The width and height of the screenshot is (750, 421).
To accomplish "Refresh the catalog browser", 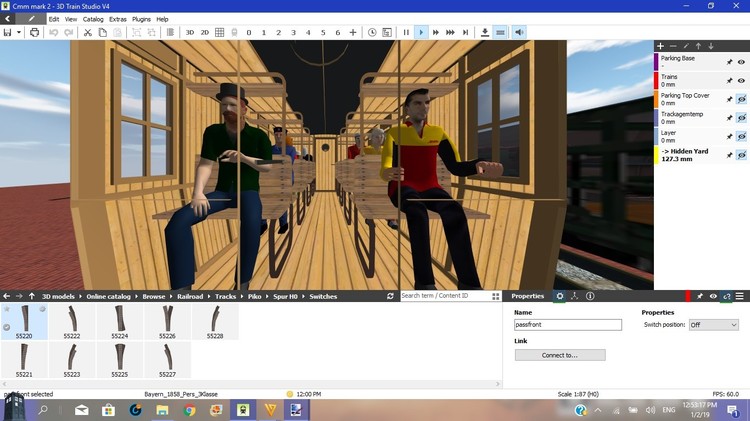I will coord(390,296).
